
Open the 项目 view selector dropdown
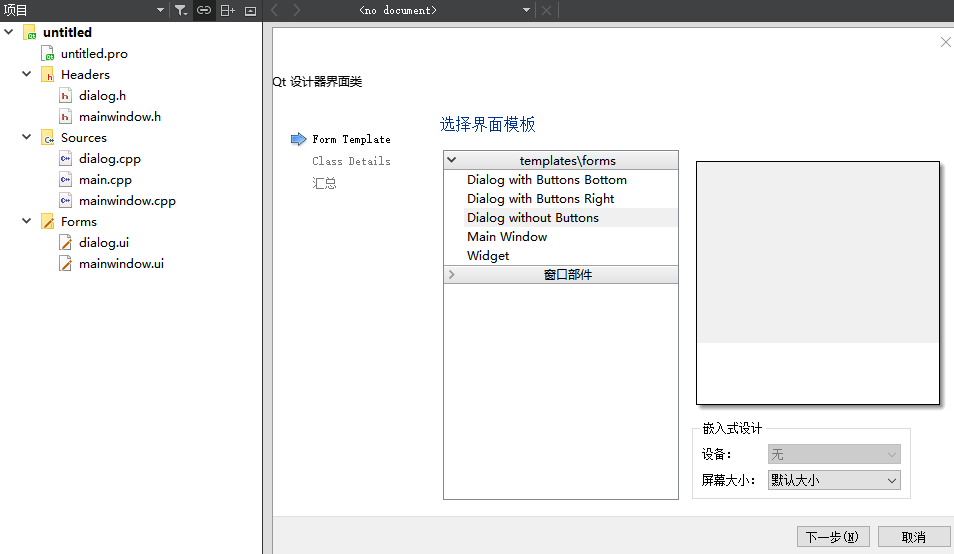point(160,10)
